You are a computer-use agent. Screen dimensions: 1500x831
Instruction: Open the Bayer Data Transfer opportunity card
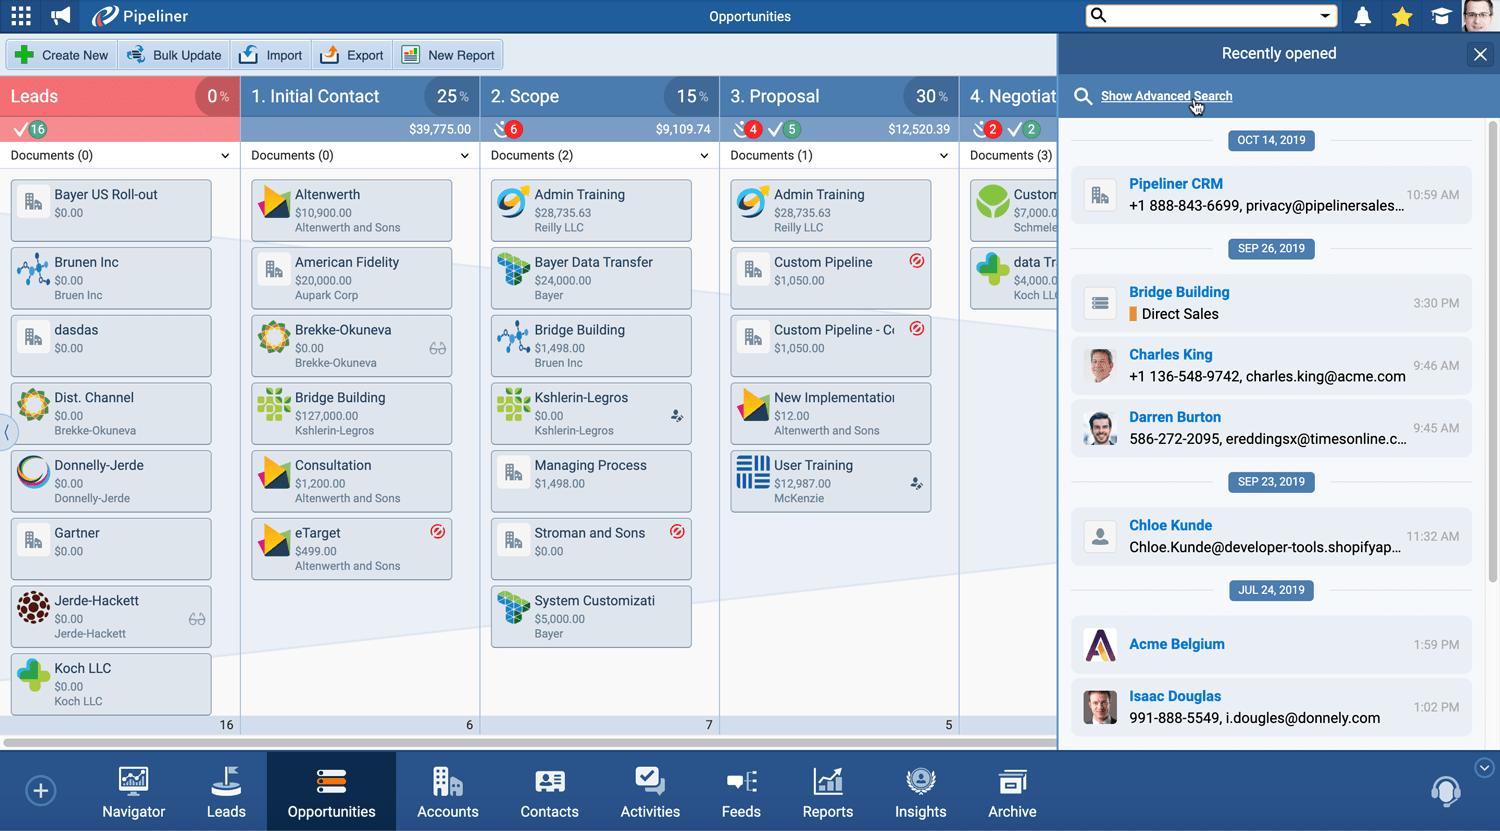[590, 278]
